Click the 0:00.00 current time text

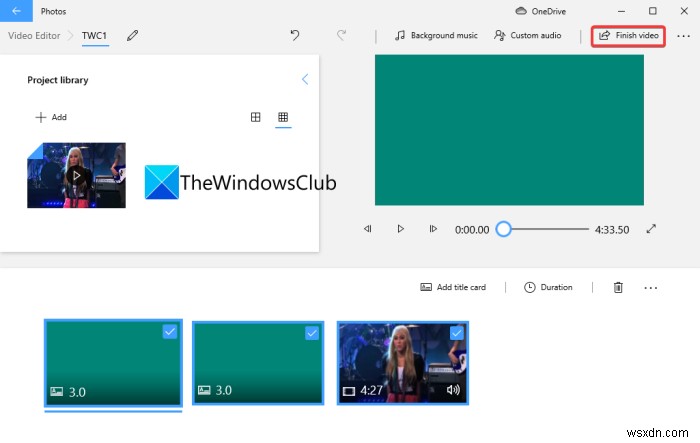pos(472,230)
